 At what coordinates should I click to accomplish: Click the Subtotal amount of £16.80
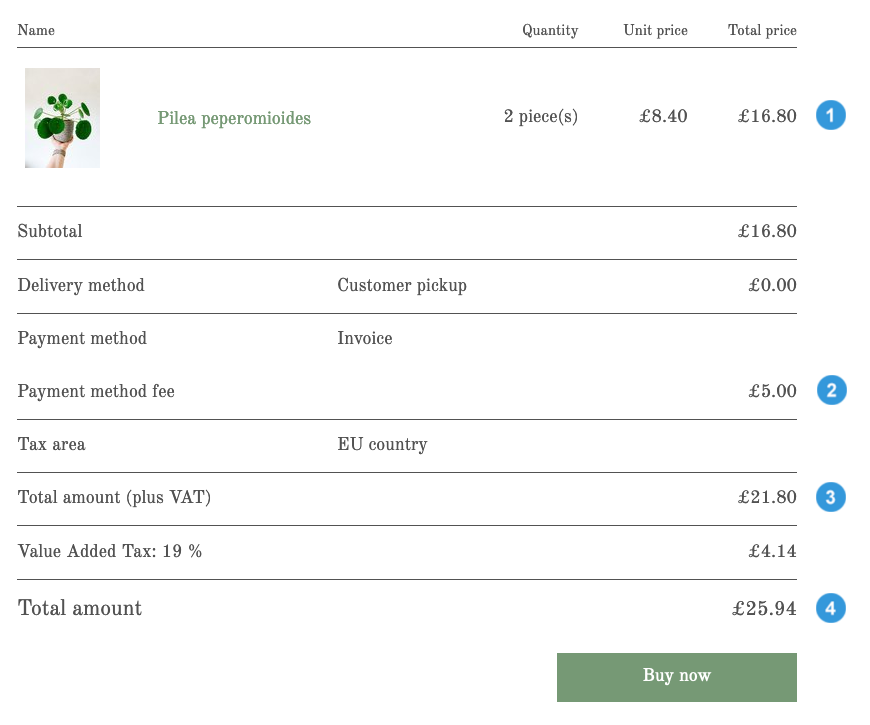pyautogui.click(x=767, y=231)
